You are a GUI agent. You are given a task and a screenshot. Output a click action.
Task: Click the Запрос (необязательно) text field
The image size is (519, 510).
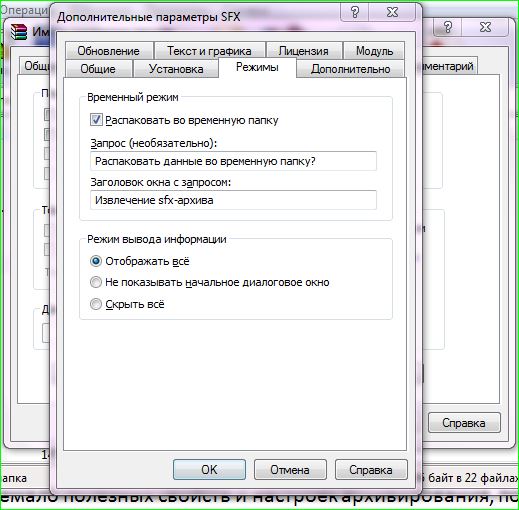coord(233,161)
